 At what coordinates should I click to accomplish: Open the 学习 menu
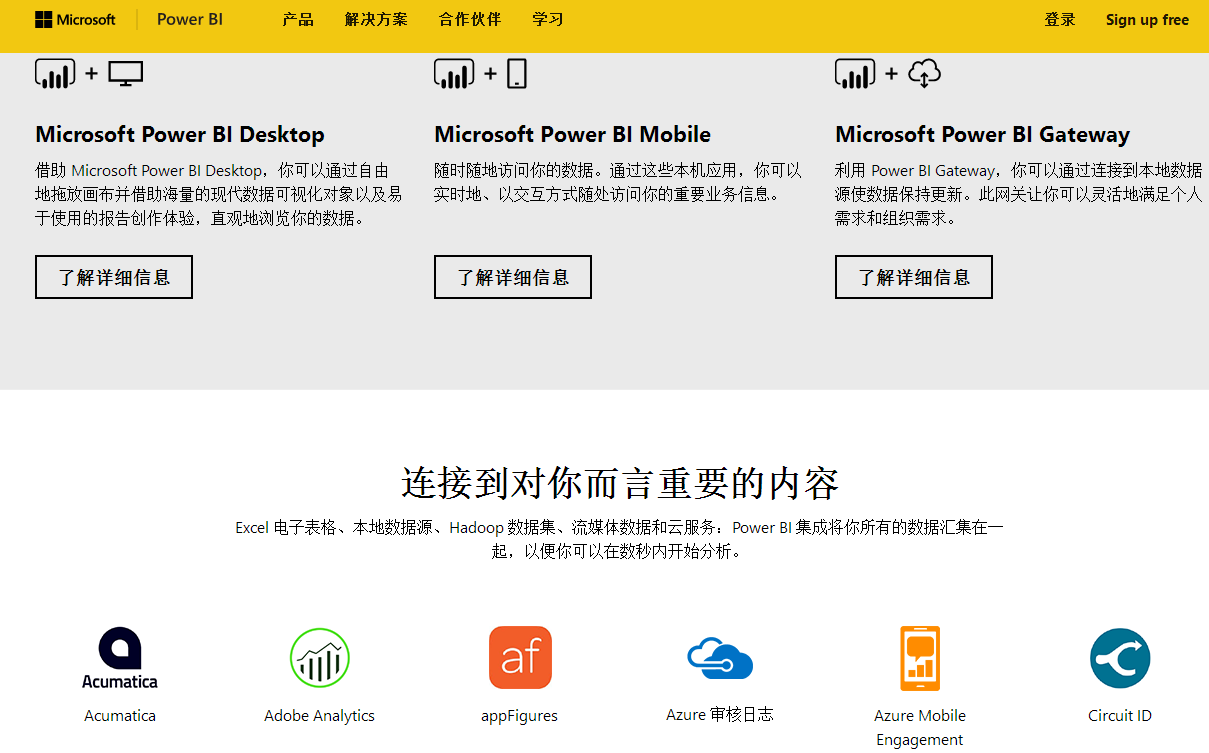(x=548, y=20)
